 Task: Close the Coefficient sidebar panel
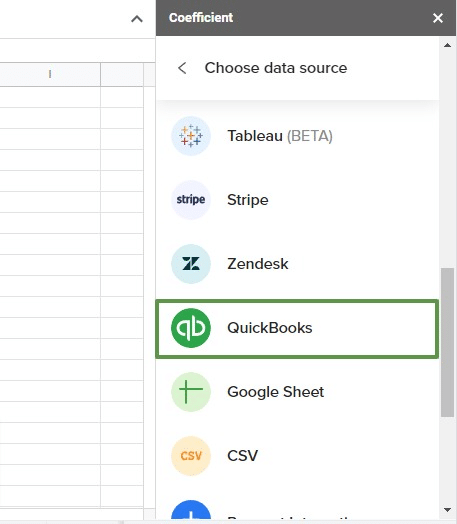tap(438, 18)
